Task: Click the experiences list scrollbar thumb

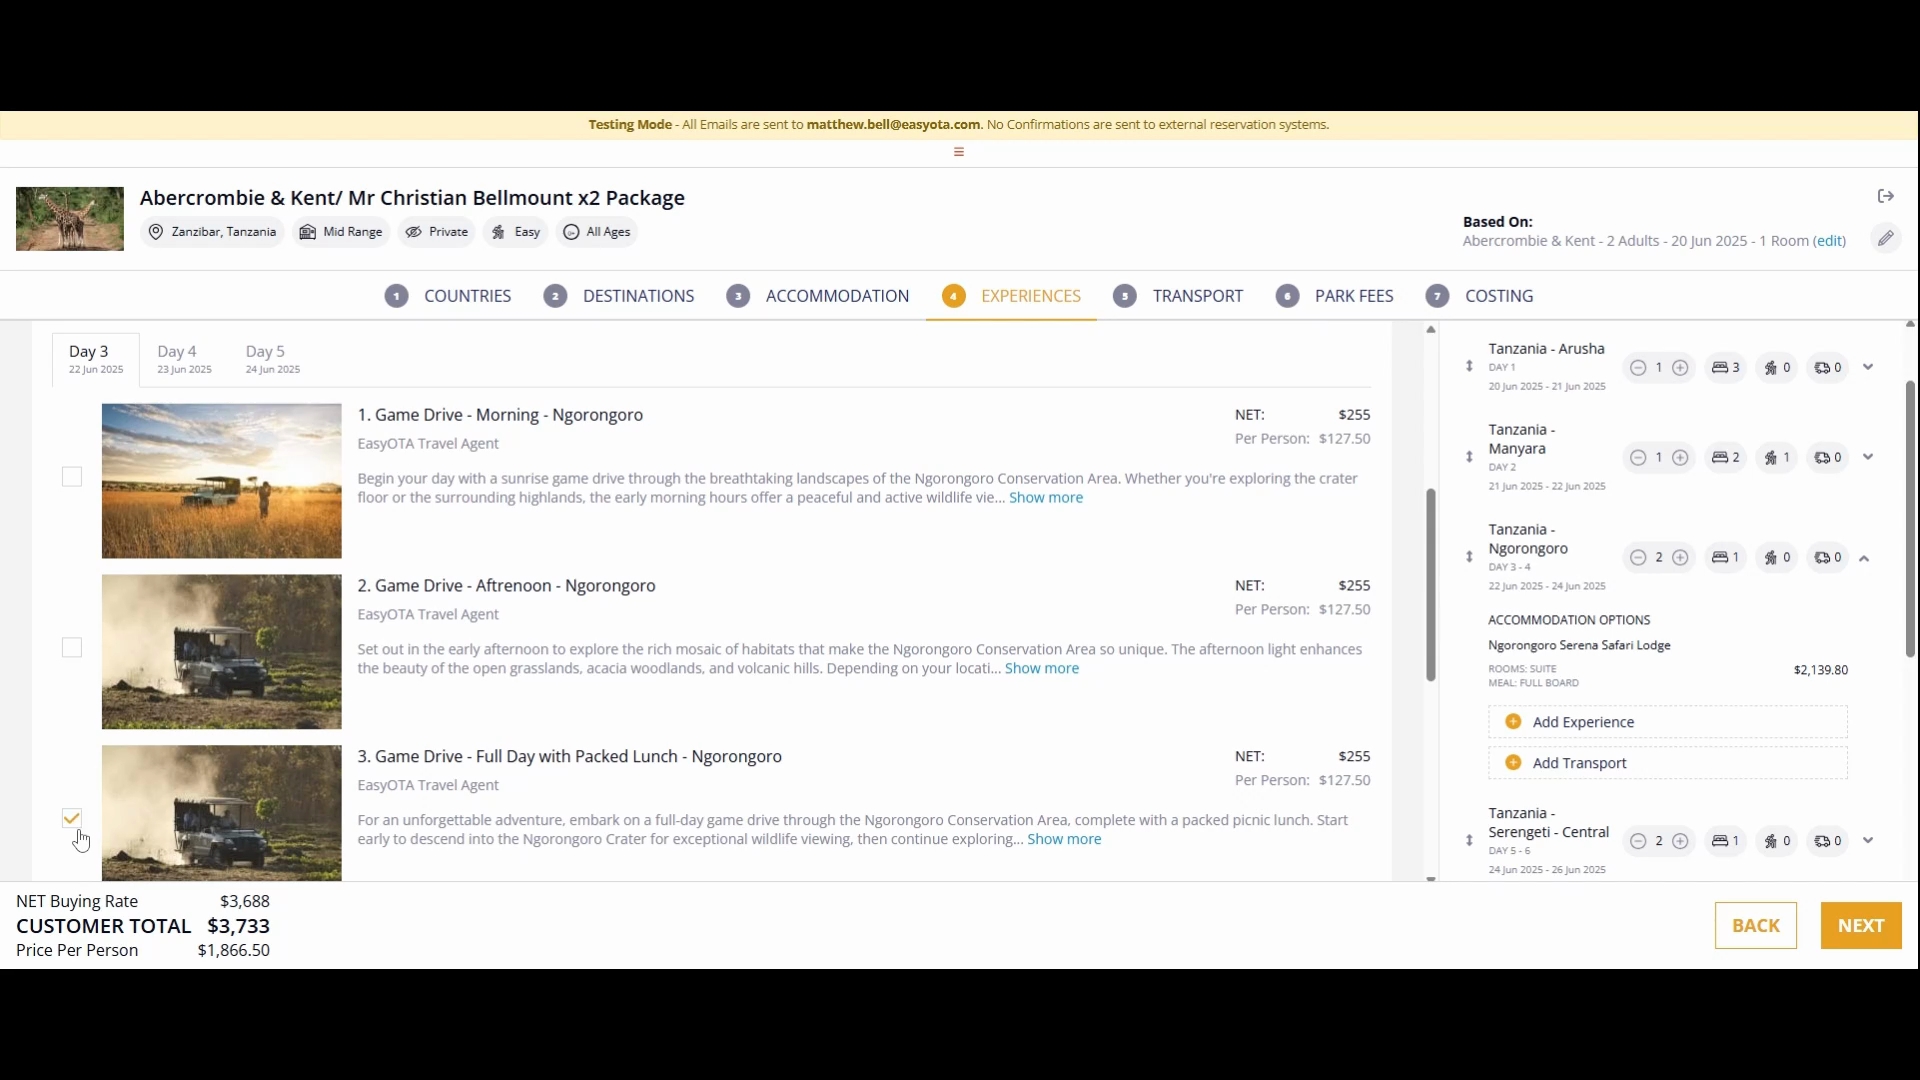Action: pos(1431,585)
